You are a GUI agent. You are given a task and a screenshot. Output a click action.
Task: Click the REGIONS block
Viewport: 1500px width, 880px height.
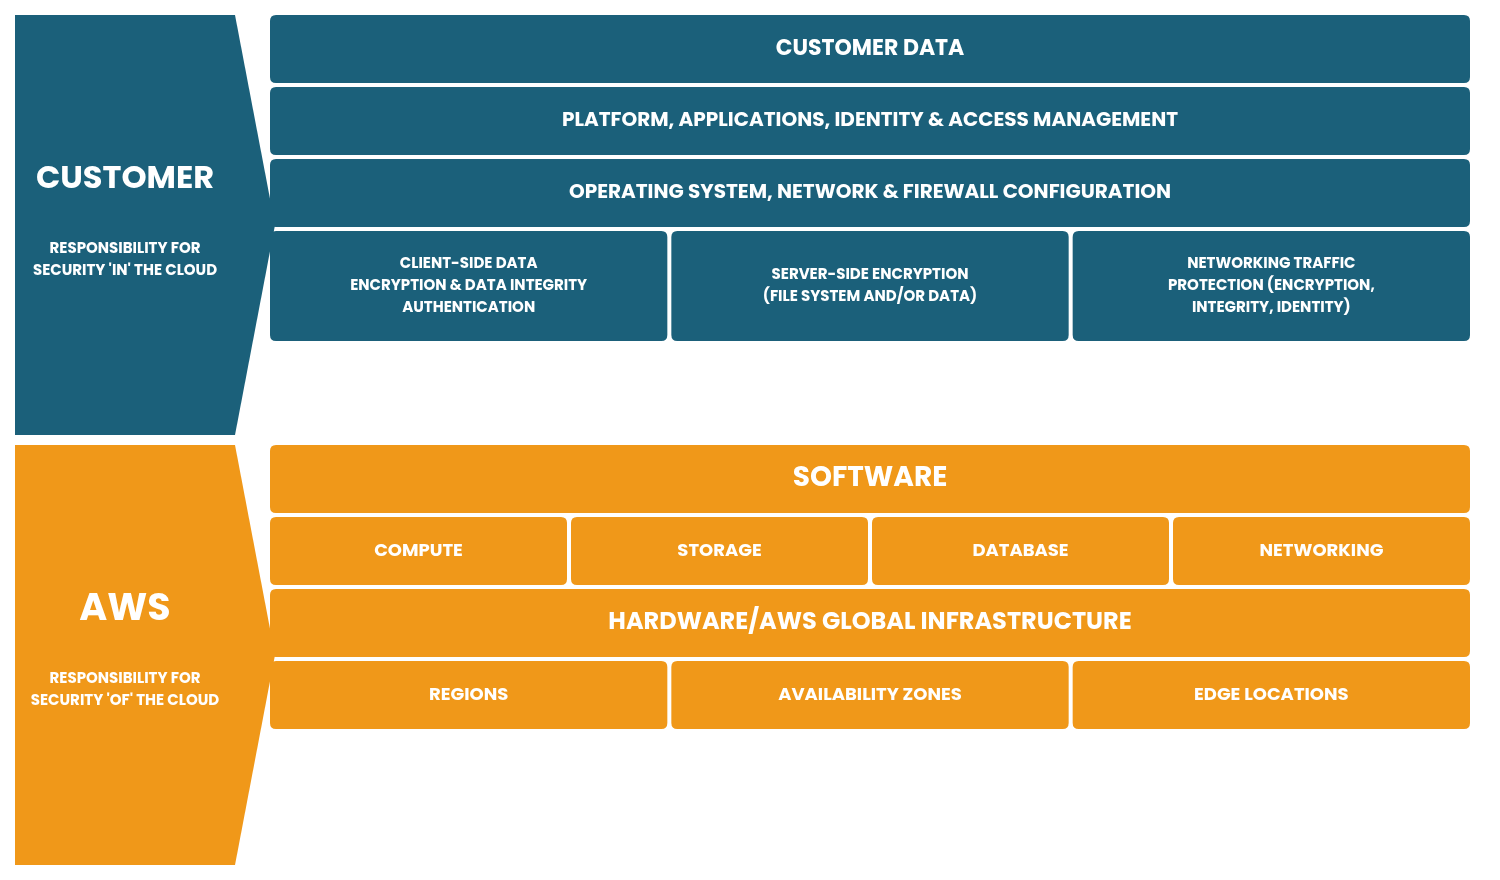468,695
